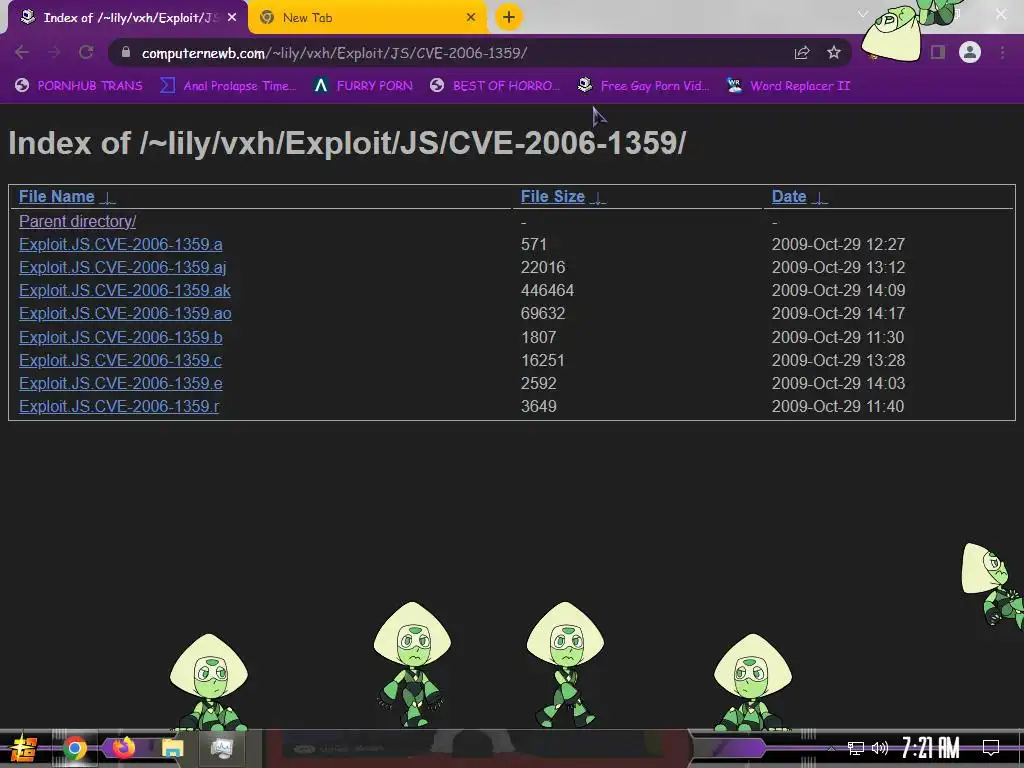Open the Chrome profile avatar
Screen dimensions: 1024x768
click(x=970, y=52)
